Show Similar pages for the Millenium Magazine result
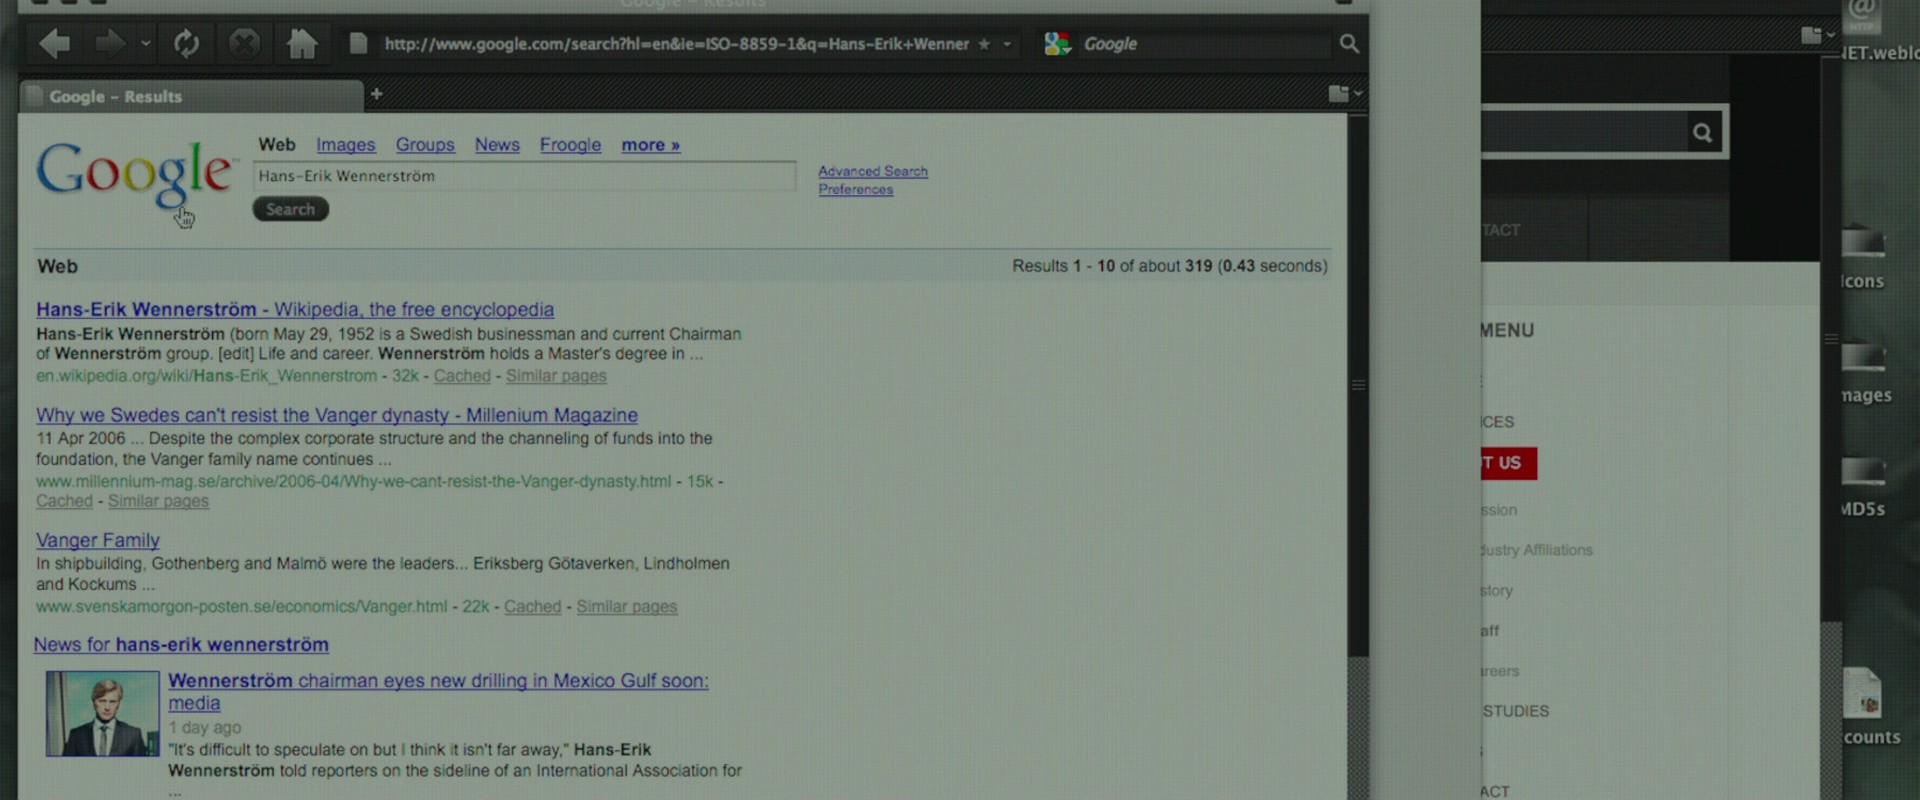This screenshot has height=800, width=1920. (x=158, y=501)
